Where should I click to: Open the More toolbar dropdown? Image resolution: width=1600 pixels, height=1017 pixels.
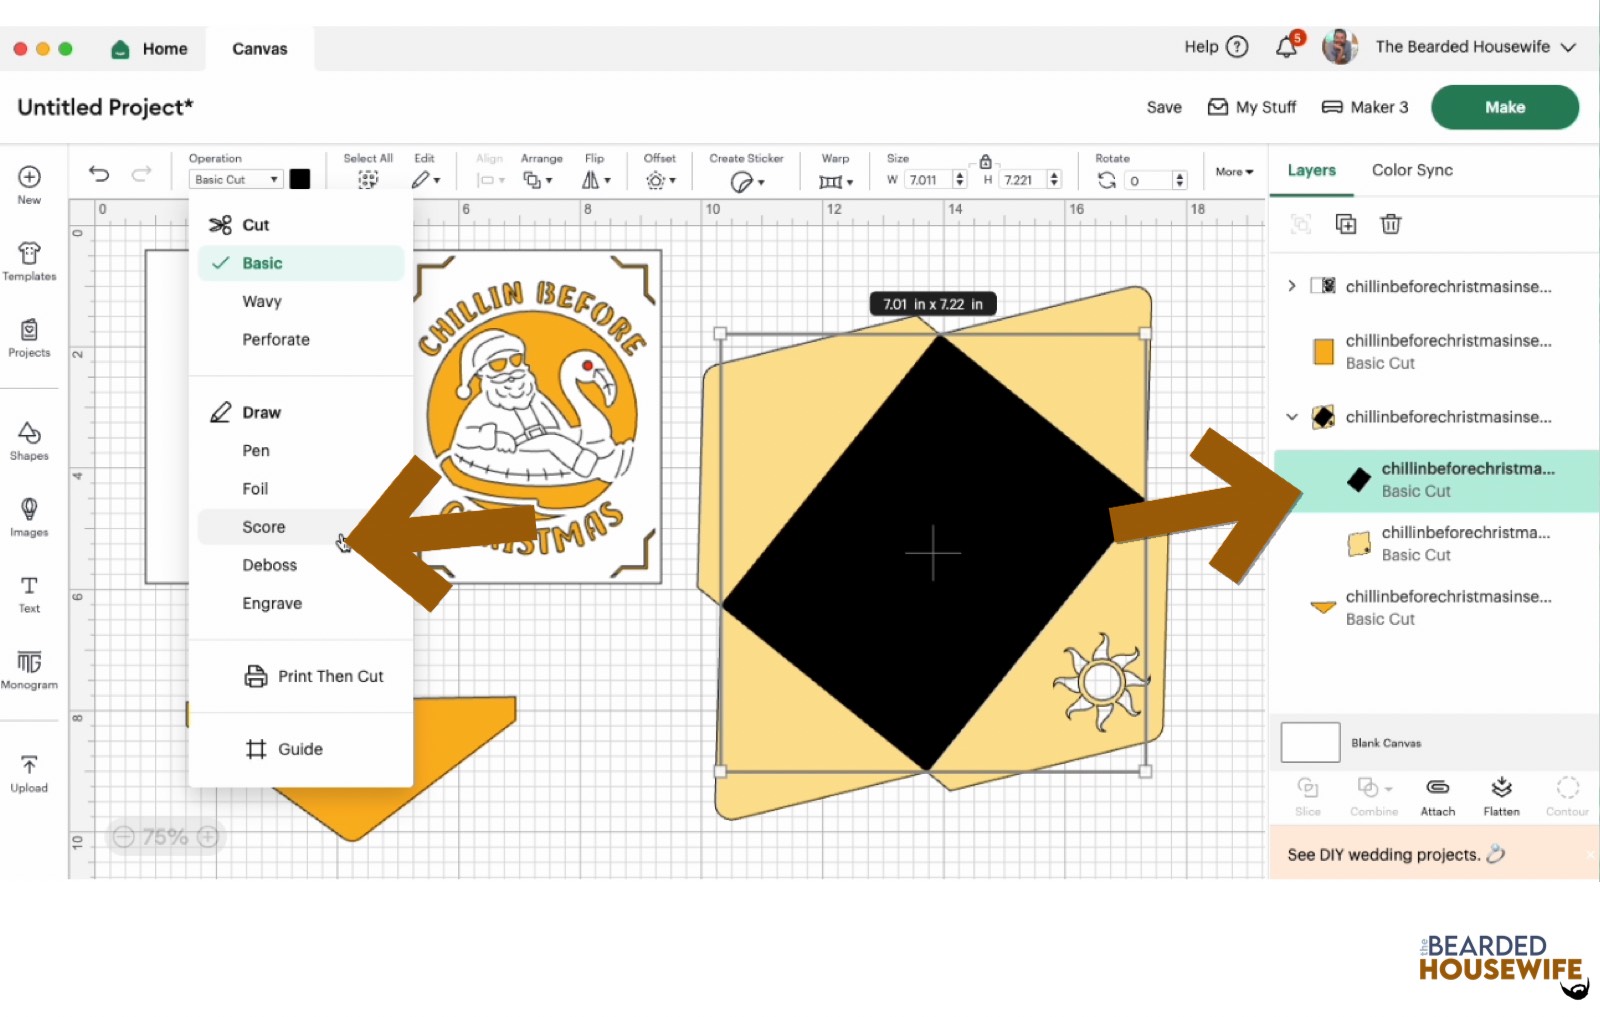[1234, 172]
